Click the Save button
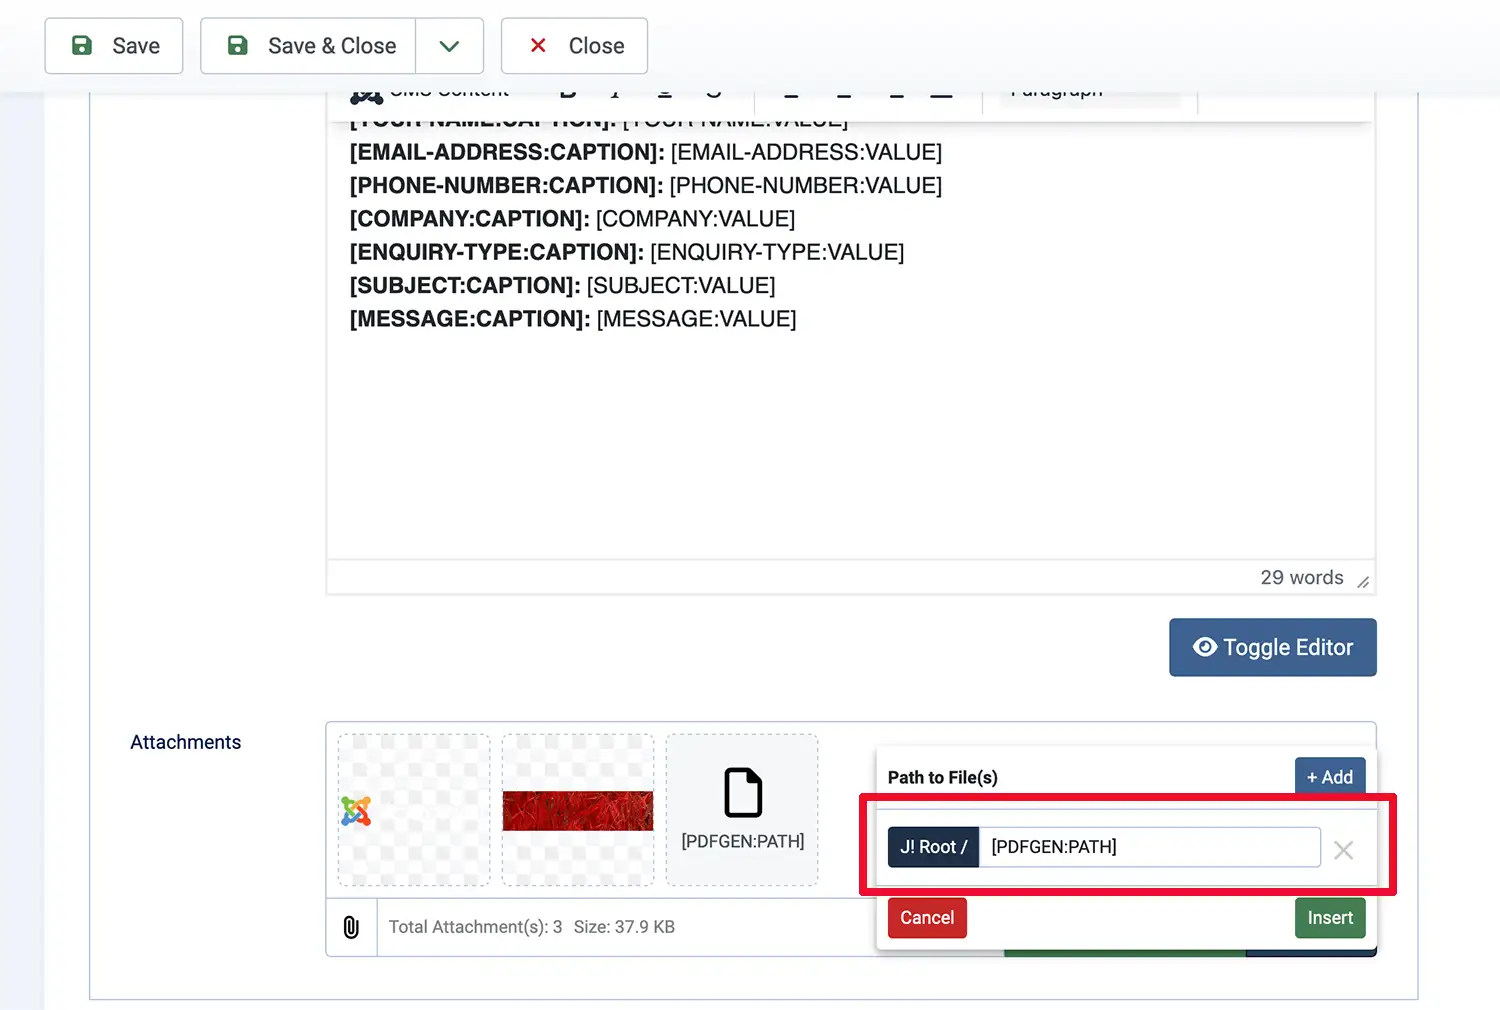This screenshot has height=1010, width=1500. pos(114,46)
